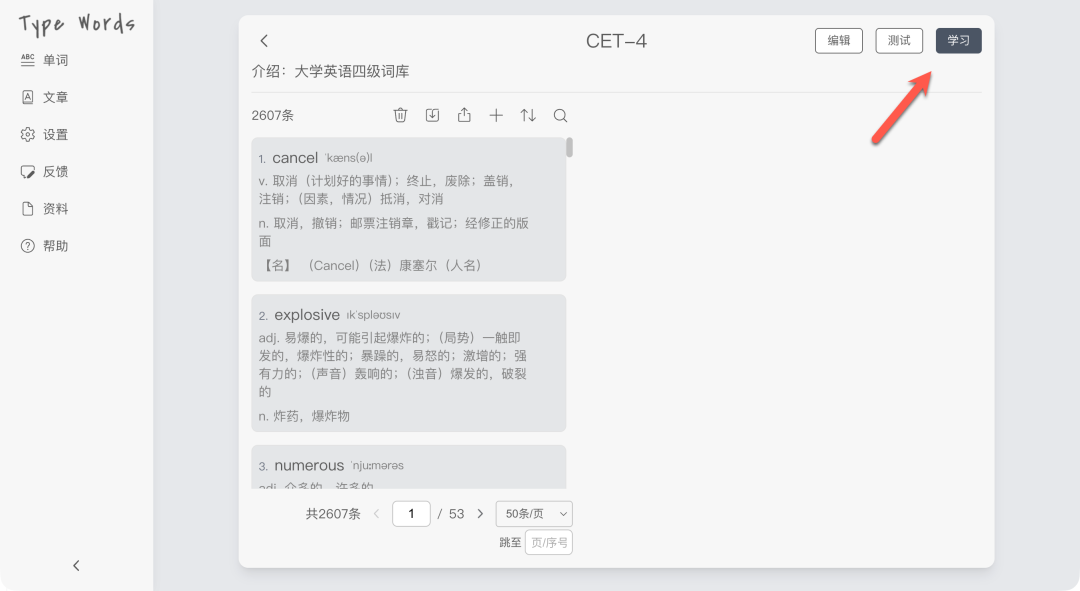The image size is (1080, 591).
Task: Go back using the left chevron arrow
Action: (264, 41)
